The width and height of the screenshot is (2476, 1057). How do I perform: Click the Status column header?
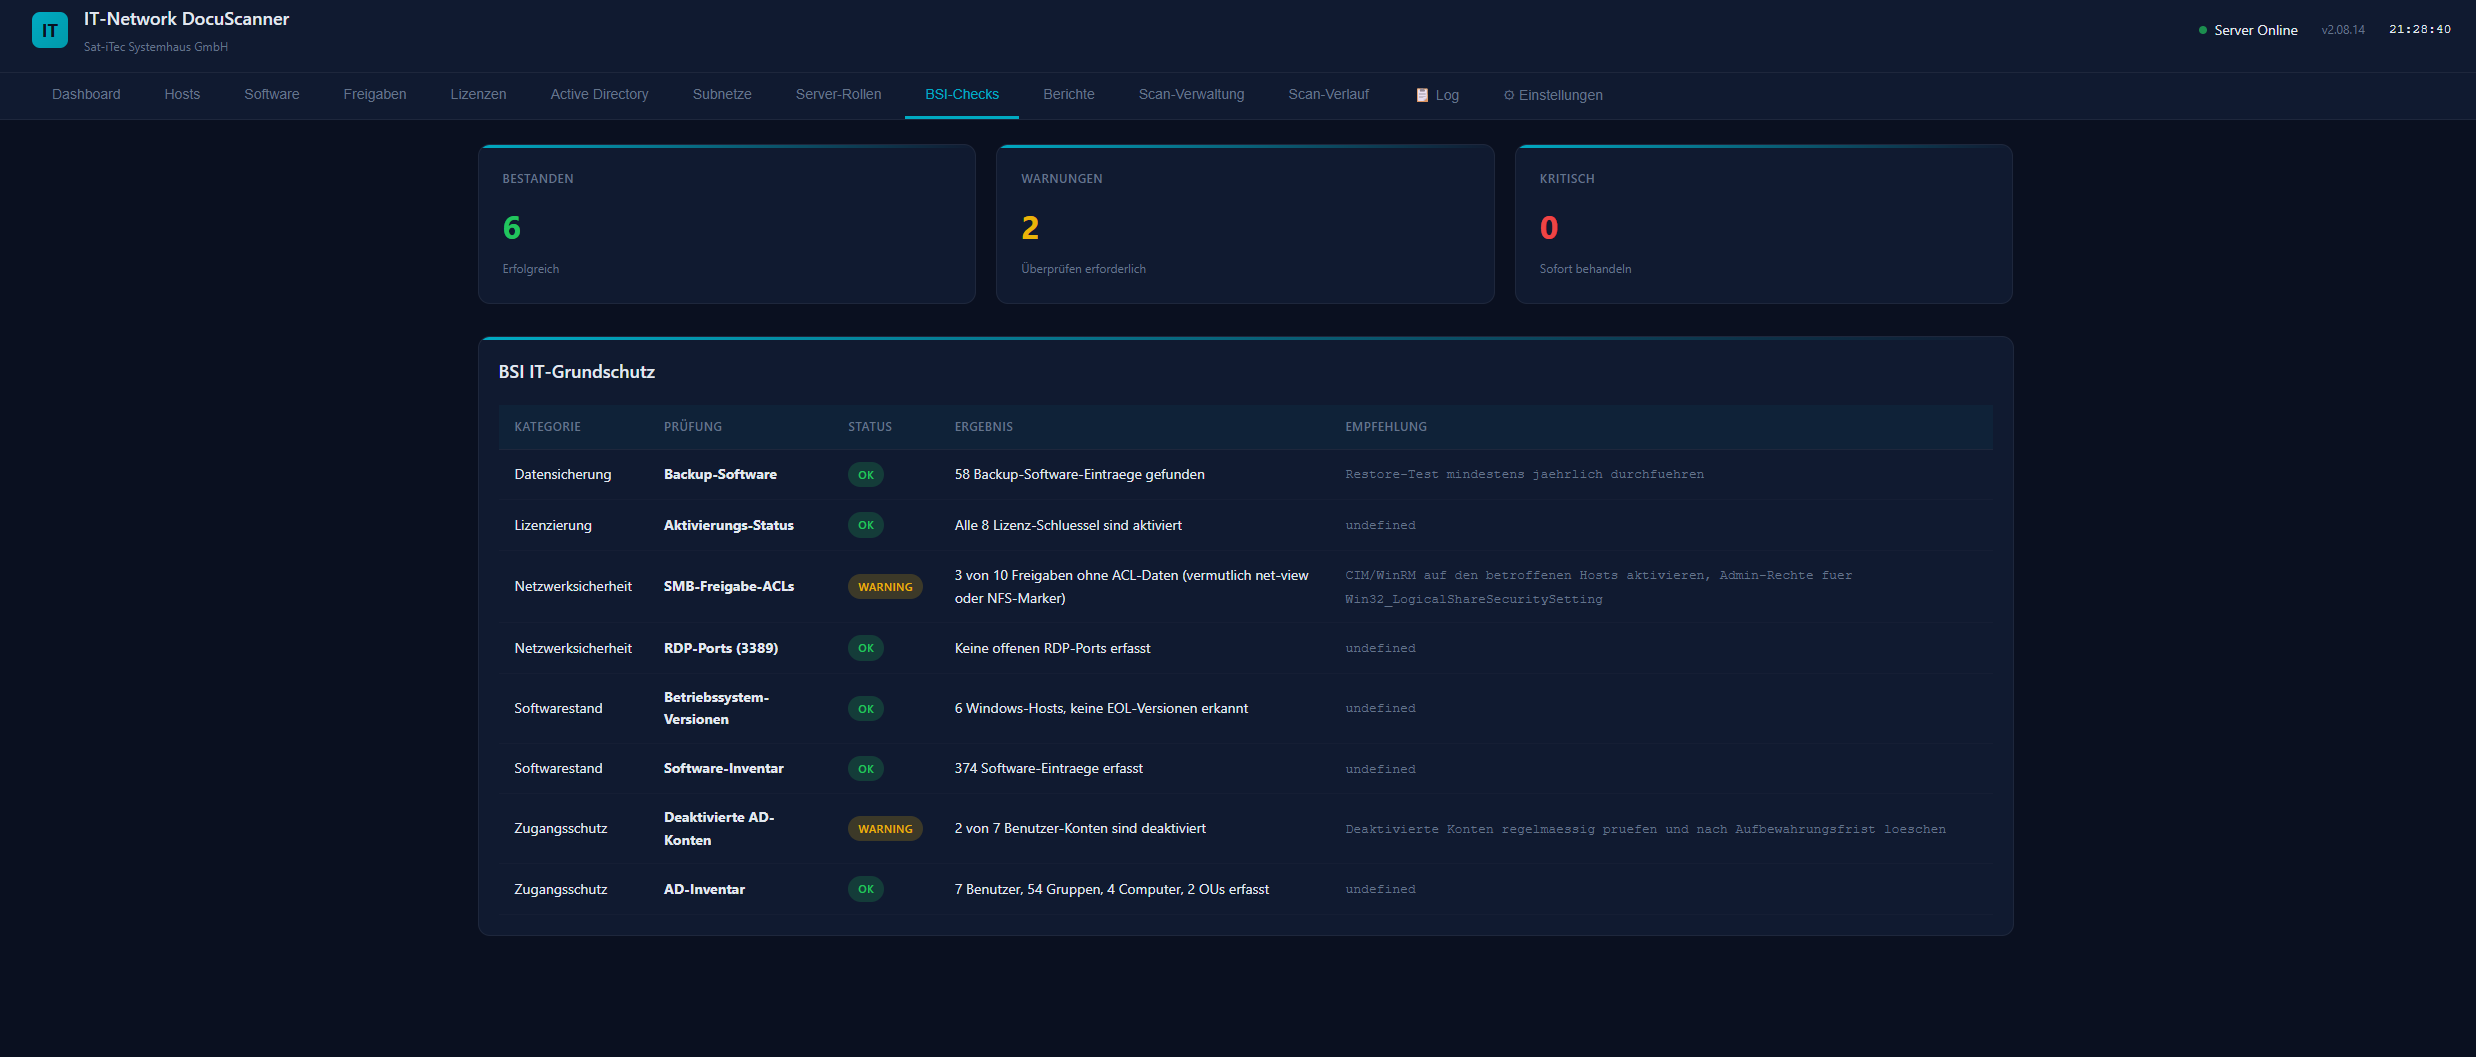click(869, 427)
